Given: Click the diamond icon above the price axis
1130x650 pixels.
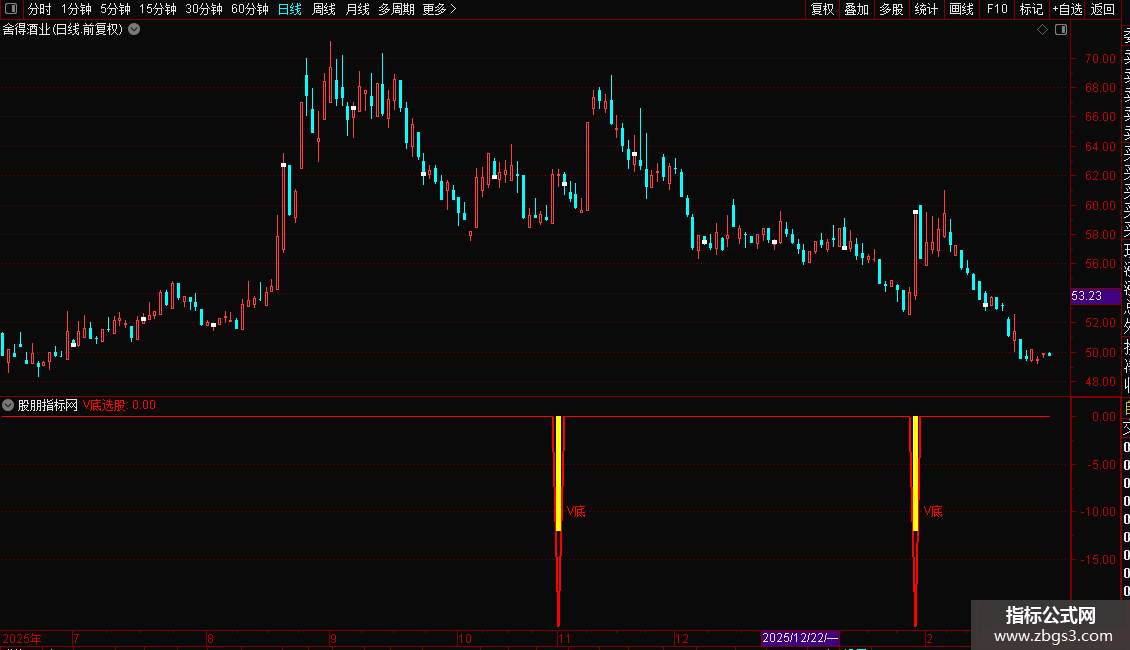Looking at the screenshot, I should [1042, 30].
